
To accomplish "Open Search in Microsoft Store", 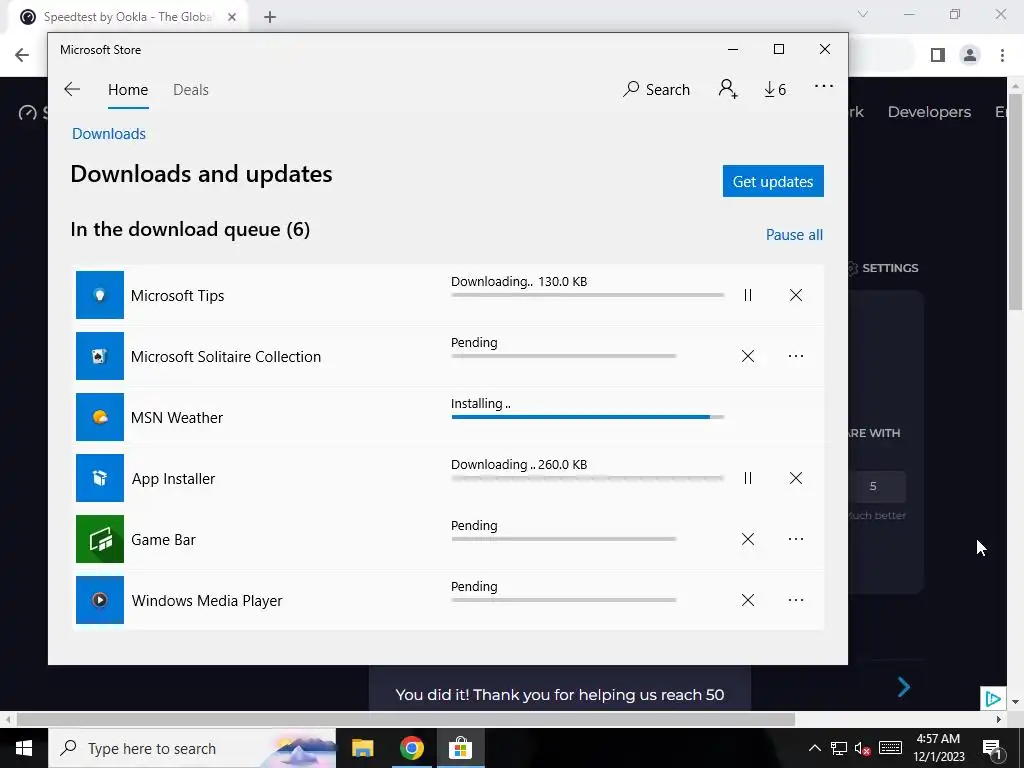I will (656, 89).
